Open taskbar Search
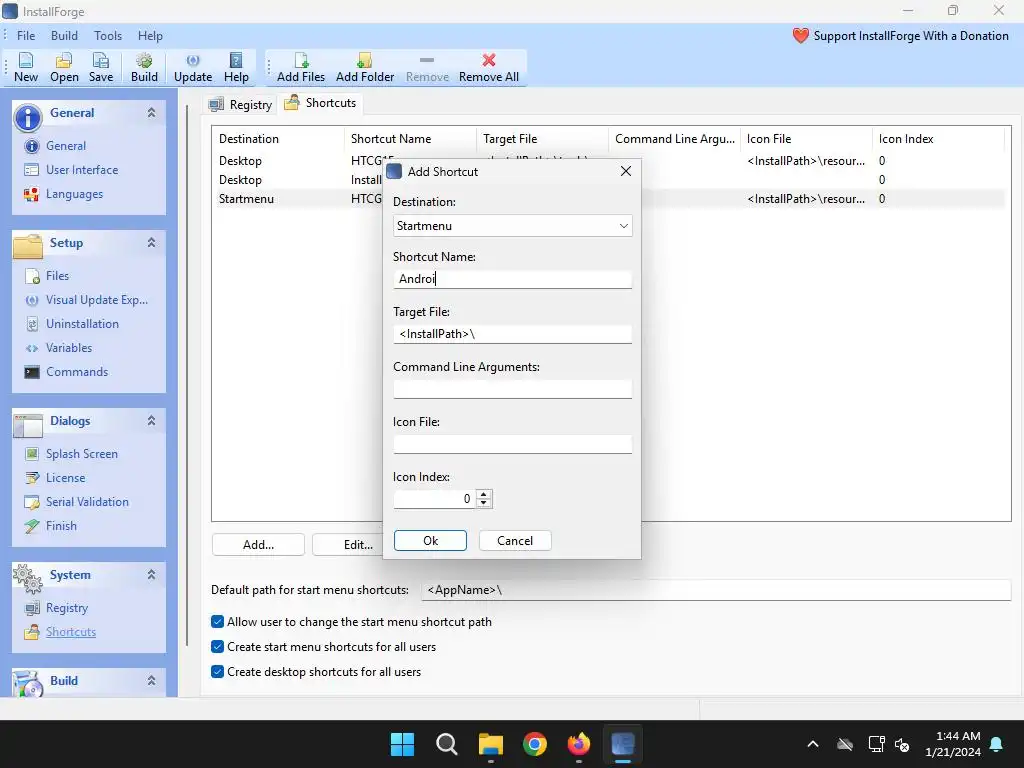The height and width of the screenshot is (768, 1024). pyautogui.click(x=447, y=744)
